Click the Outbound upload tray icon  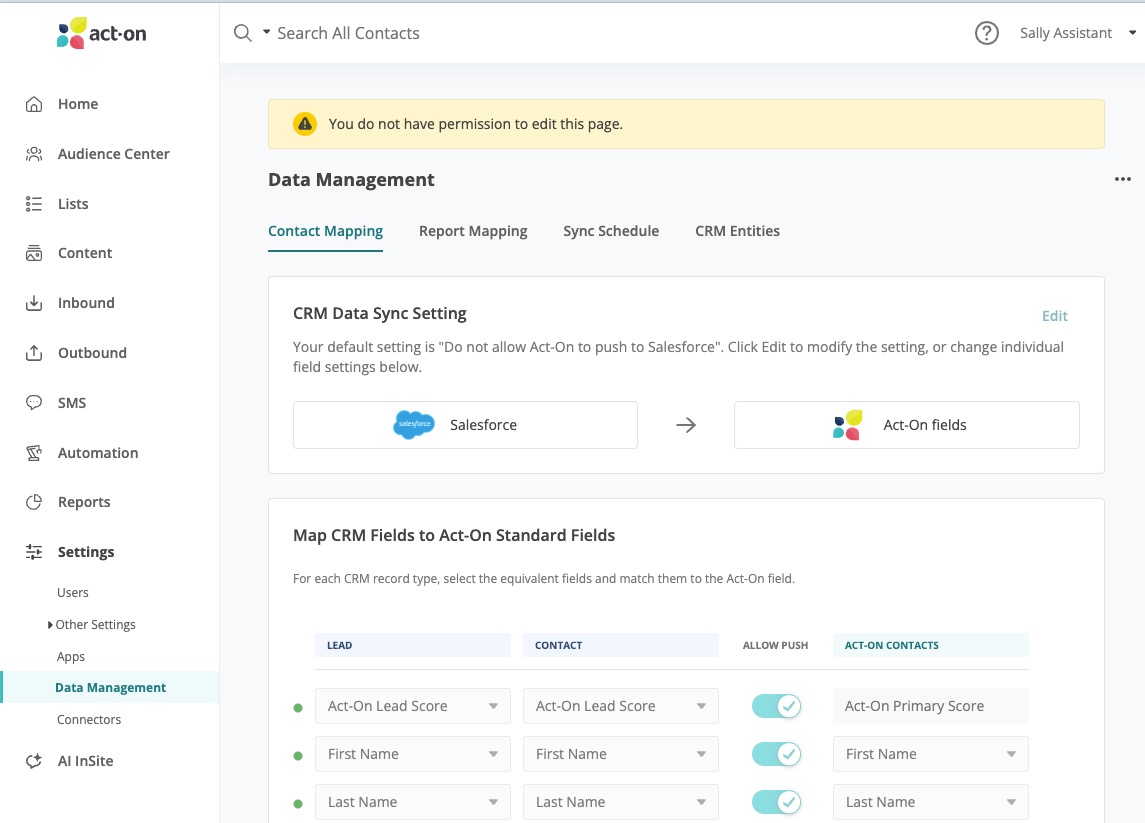[x=34, y=353]
